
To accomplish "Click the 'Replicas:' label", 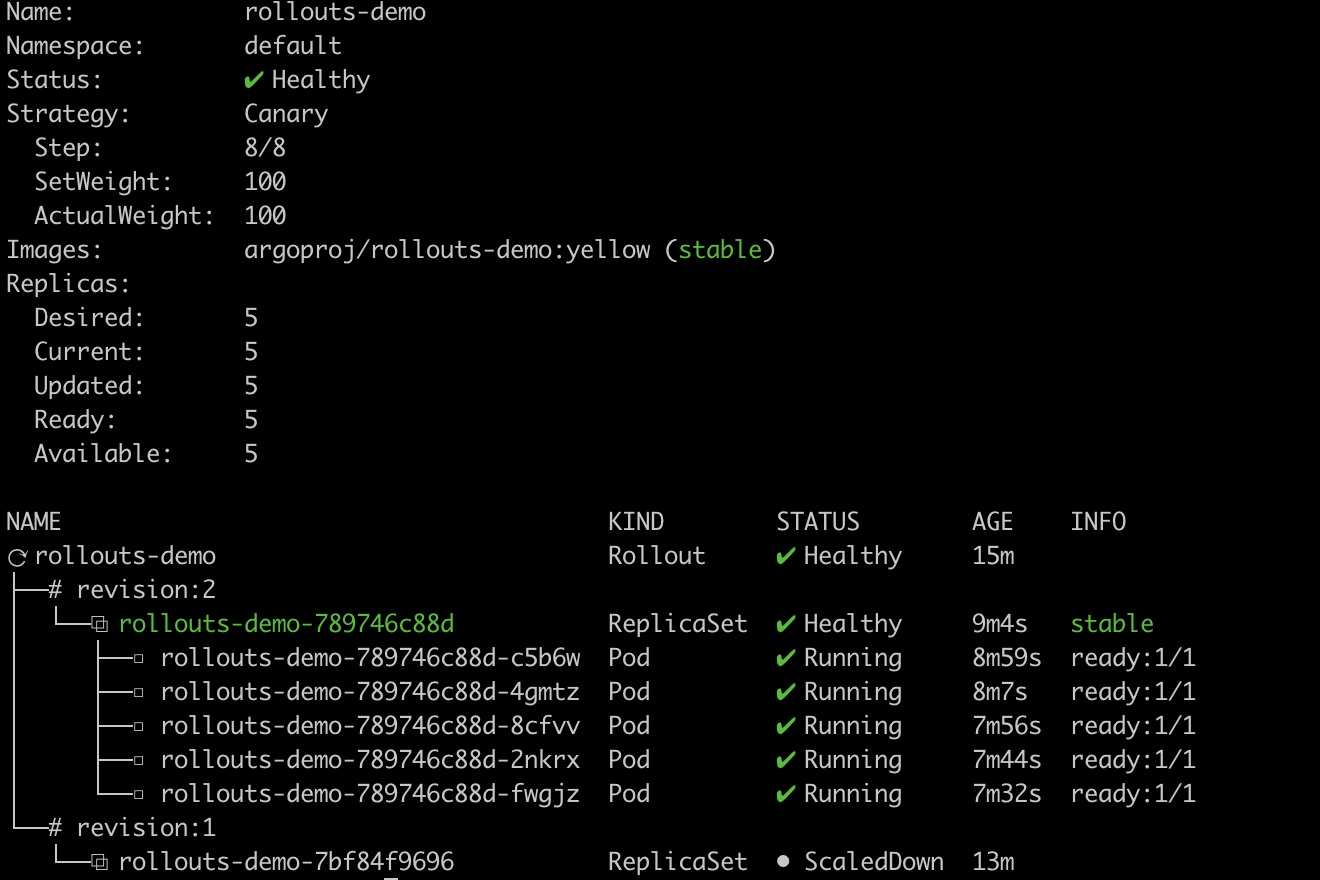I will pyautogui.click(x=68, y=284).
